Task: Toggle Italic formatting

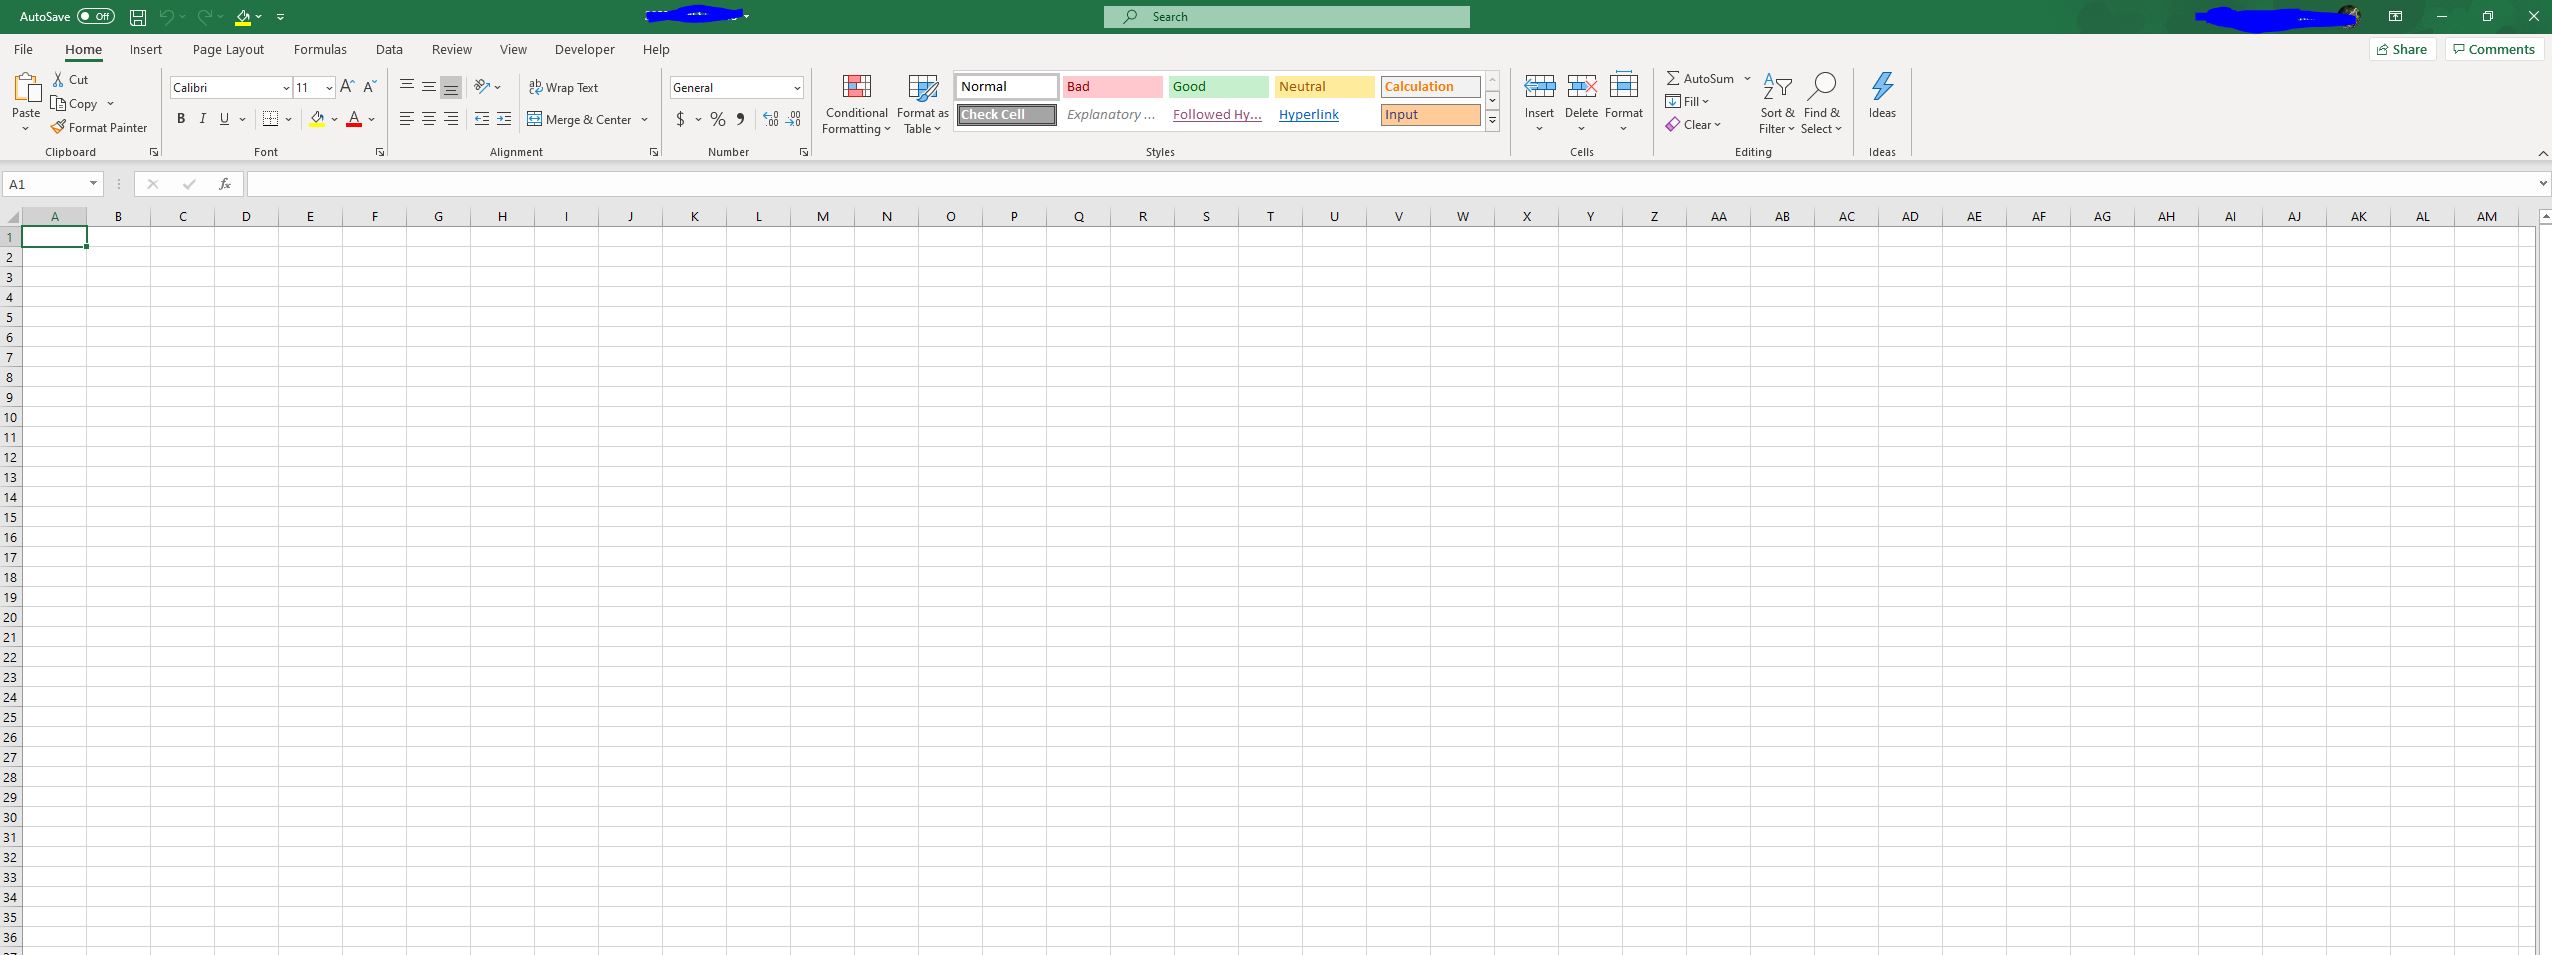Action: click(203, 119)
